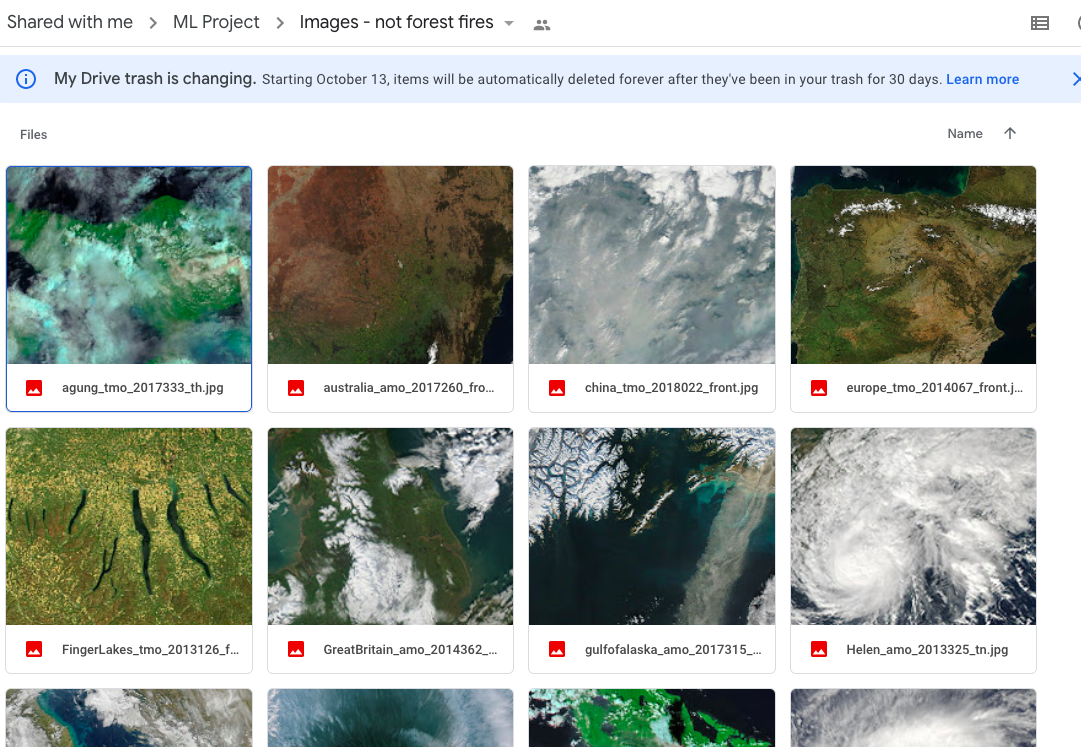1081x747 pixels.
Task: Click the file name europe_tmo_2014067_front.j...
Action: tap(935, 388)
